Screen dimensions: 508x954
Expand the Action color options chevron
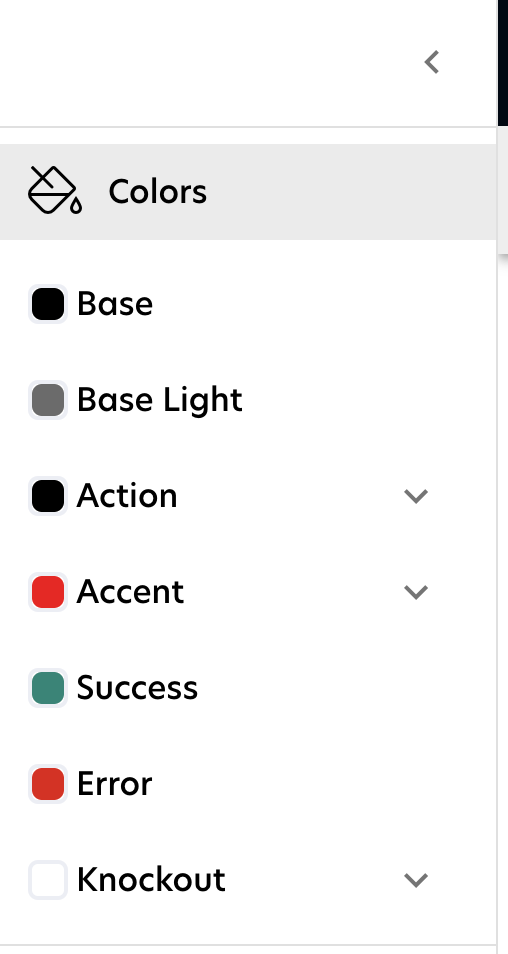(x=416, y=496)
